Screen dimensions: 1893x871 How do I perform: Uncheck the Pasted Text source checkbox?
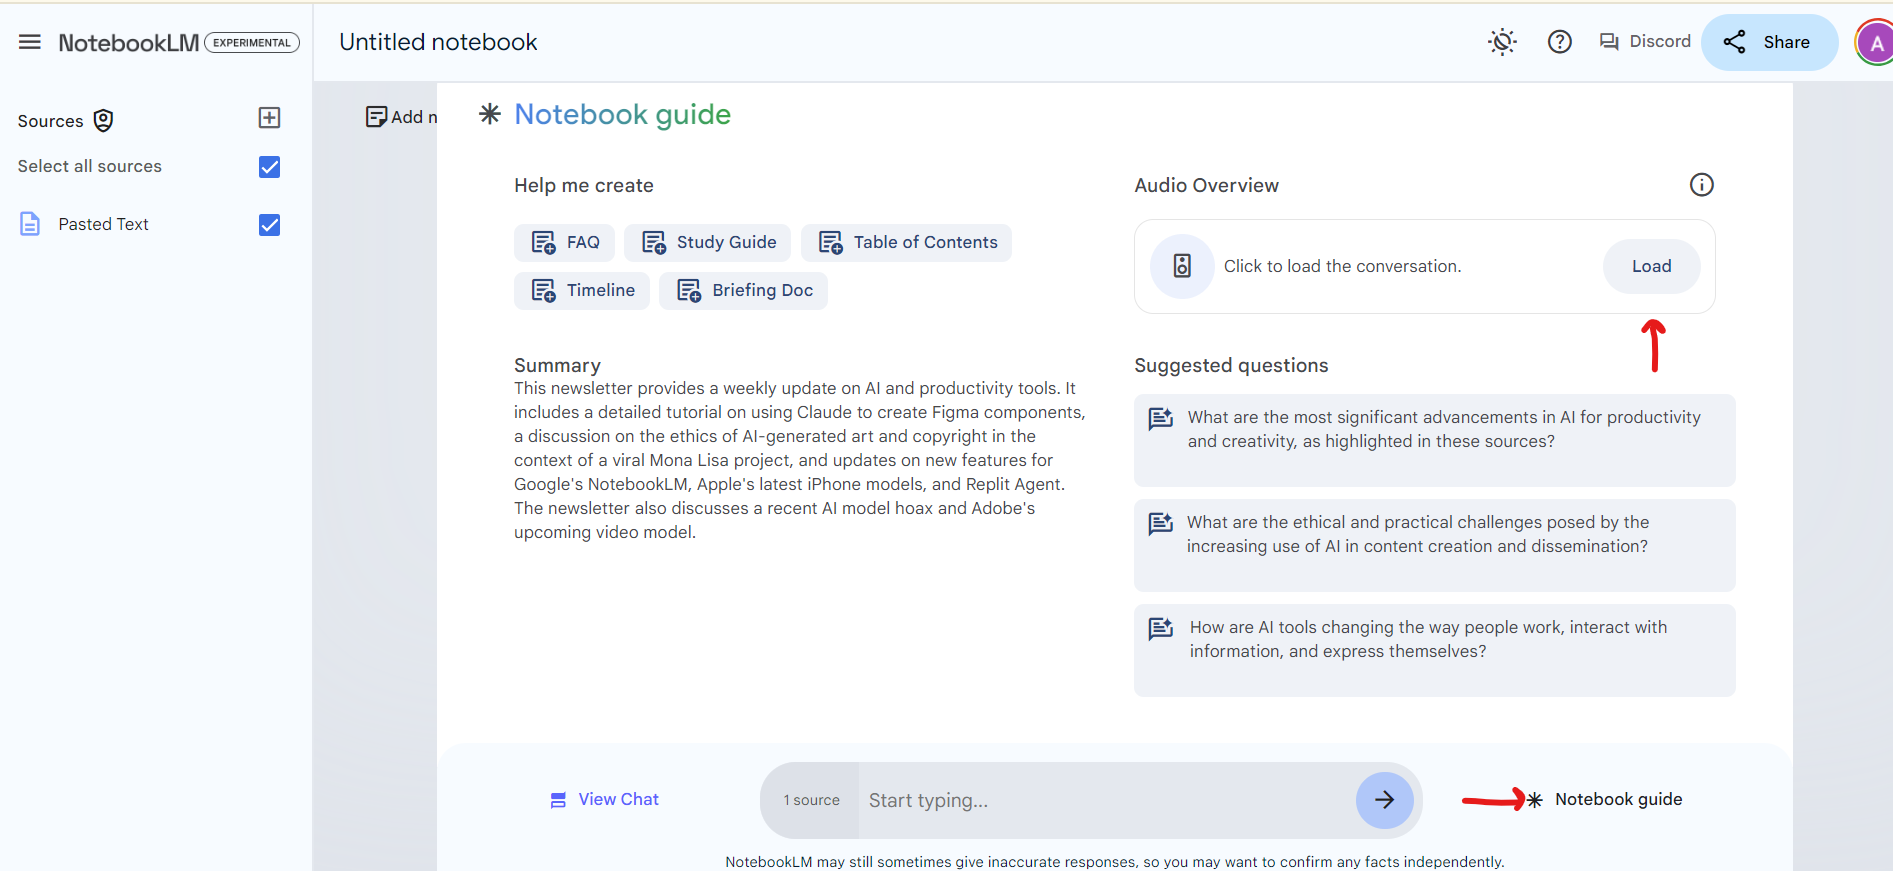269,225
